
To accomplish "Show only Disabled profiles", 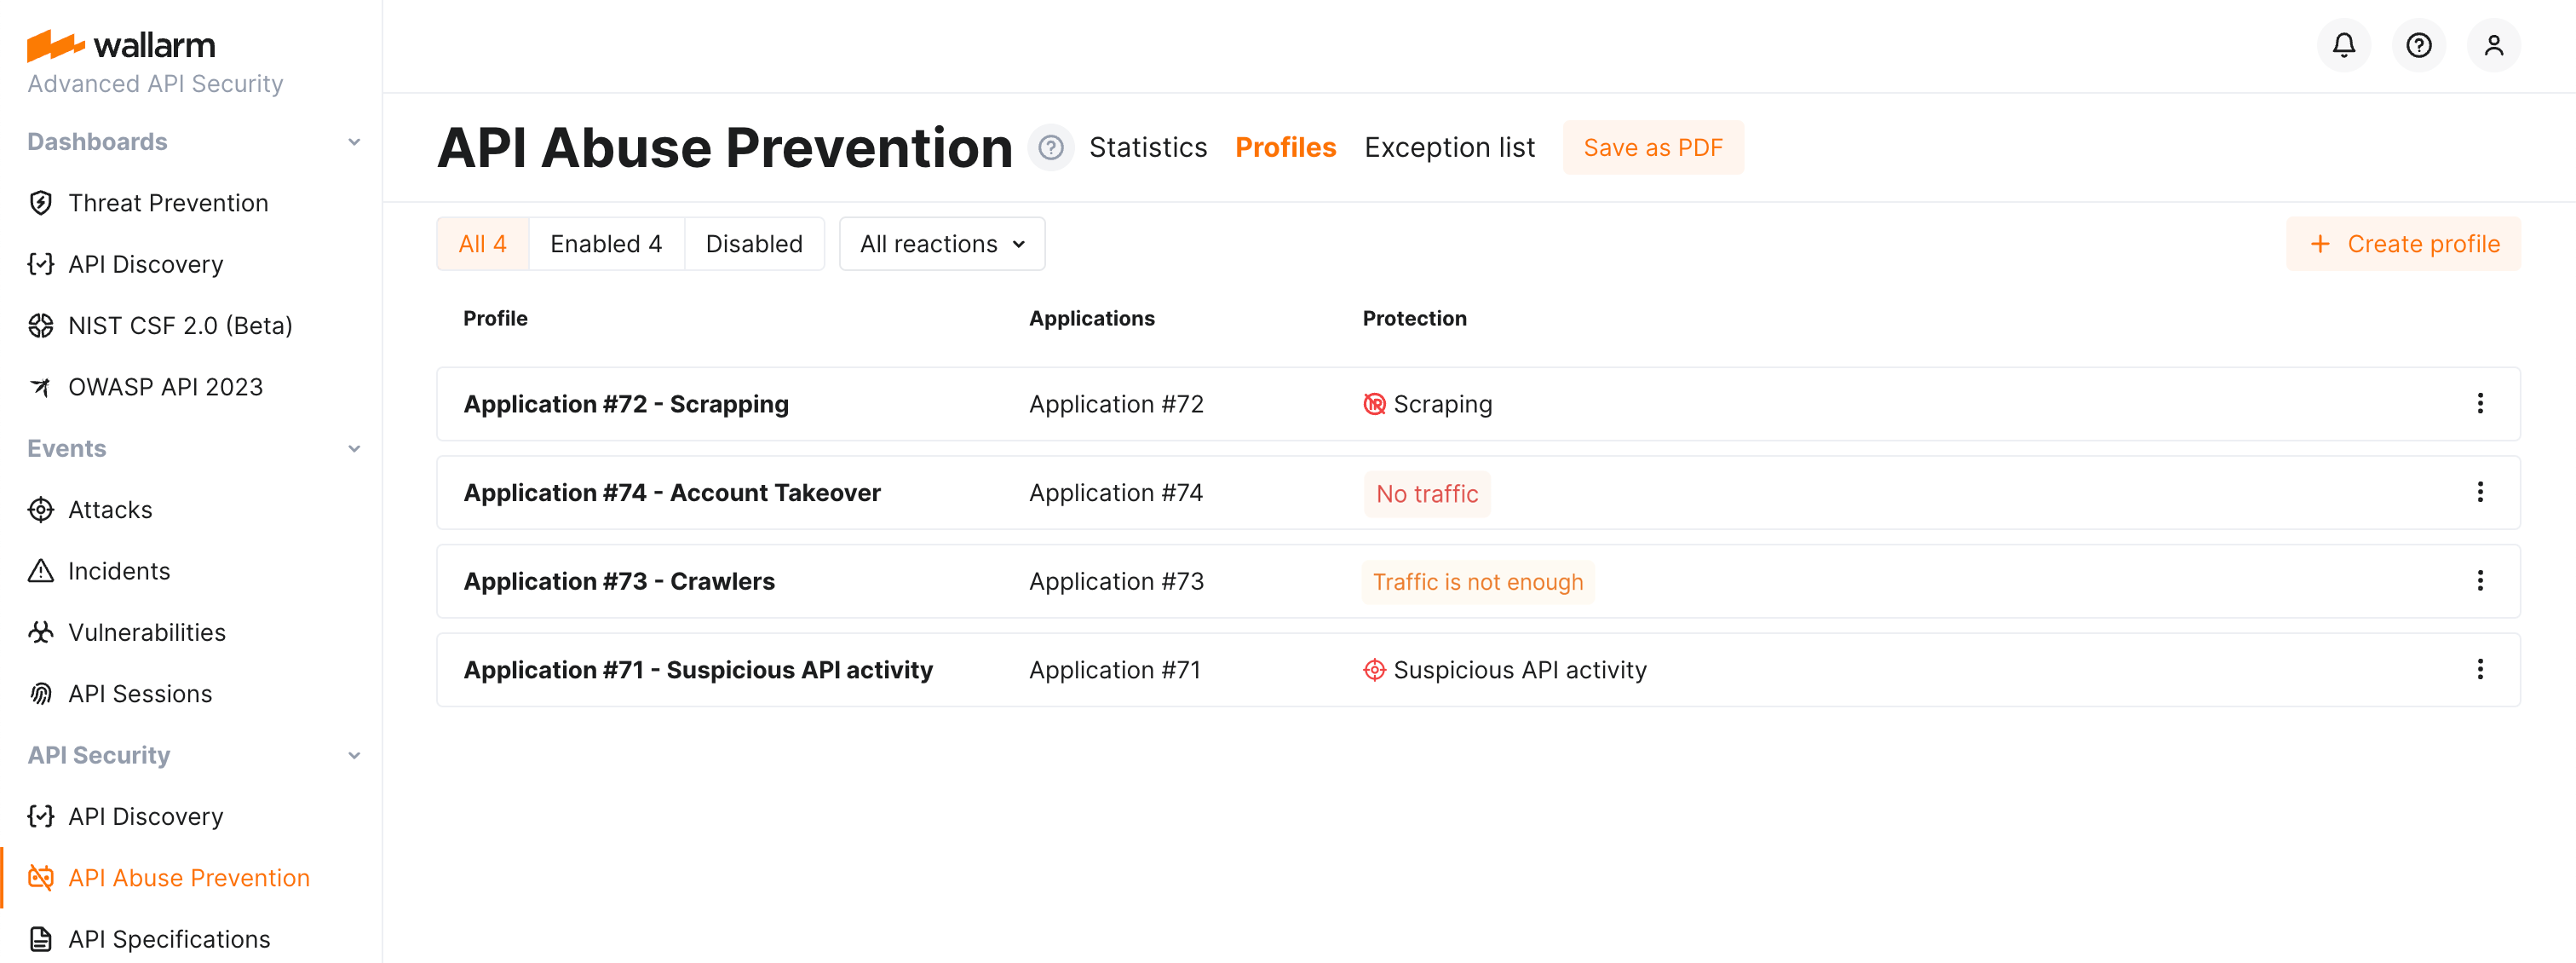I will point(754,243).
